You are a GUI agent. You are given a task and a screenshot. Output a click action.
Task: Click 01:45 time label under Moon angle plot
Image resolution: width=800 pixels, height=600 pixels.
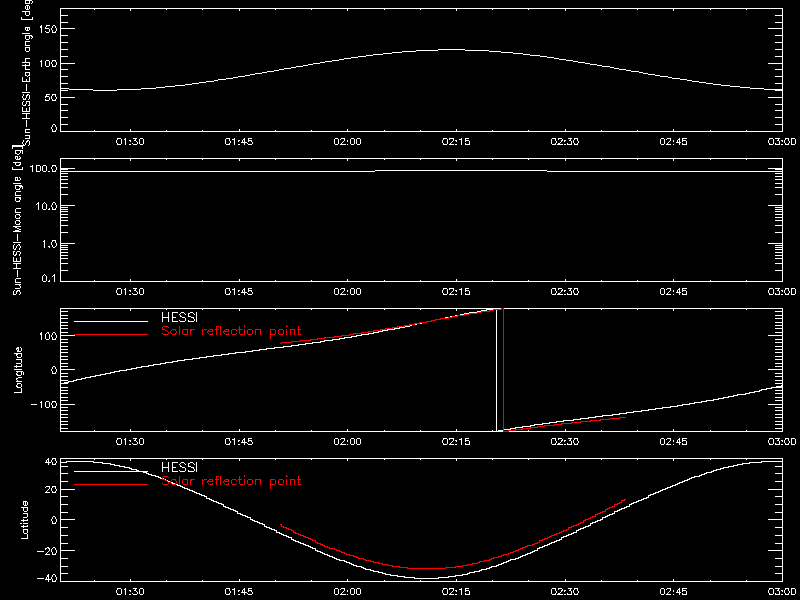[x=239, y=292]
